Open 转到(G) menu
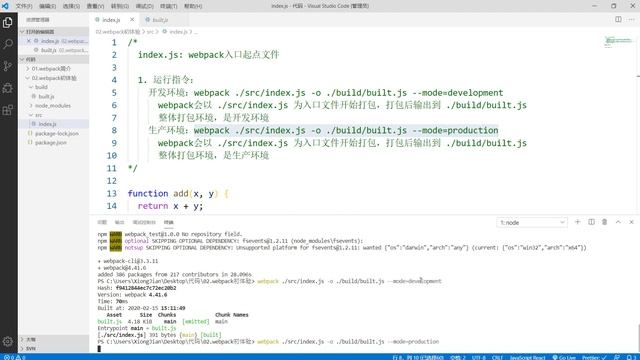This screenshot has height=360, width=640. (120, 6)
